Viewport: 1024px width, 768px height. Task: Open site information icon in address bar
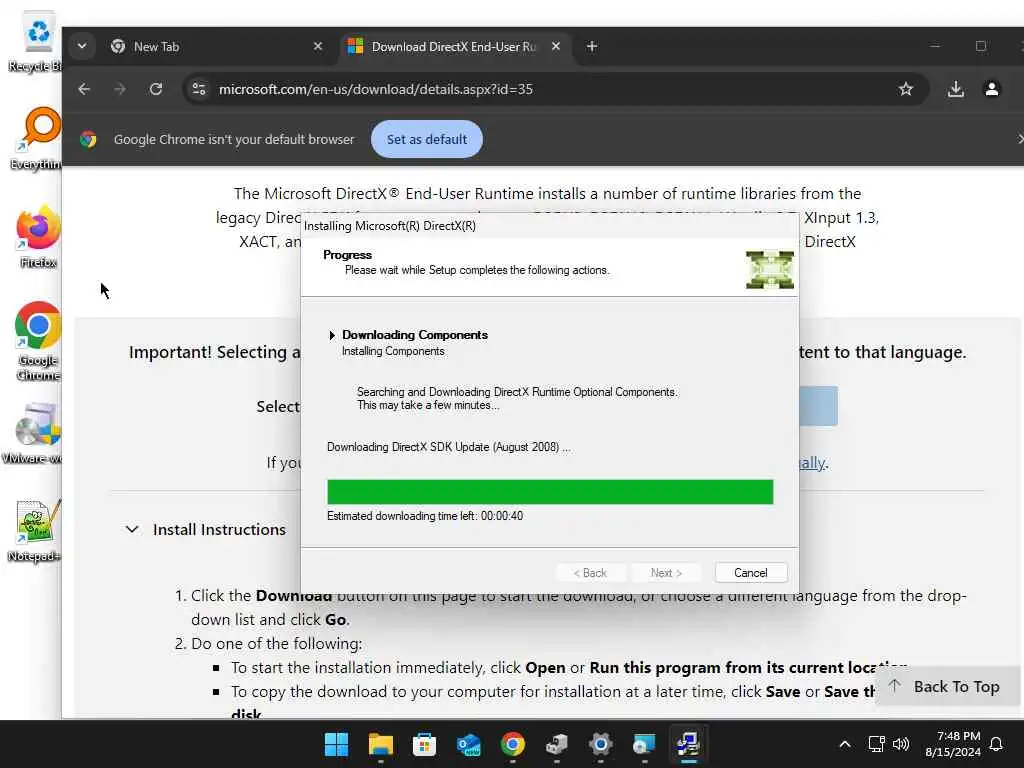(199, 89)
